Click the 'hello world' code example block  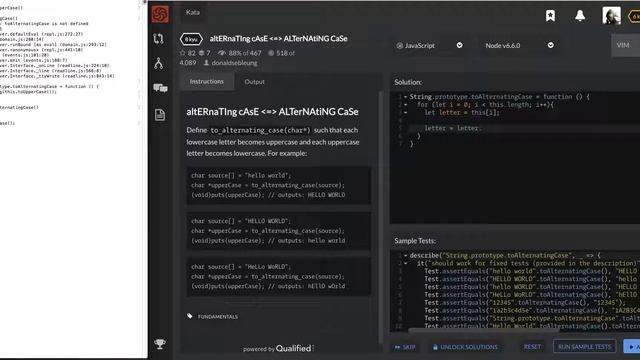279,185
